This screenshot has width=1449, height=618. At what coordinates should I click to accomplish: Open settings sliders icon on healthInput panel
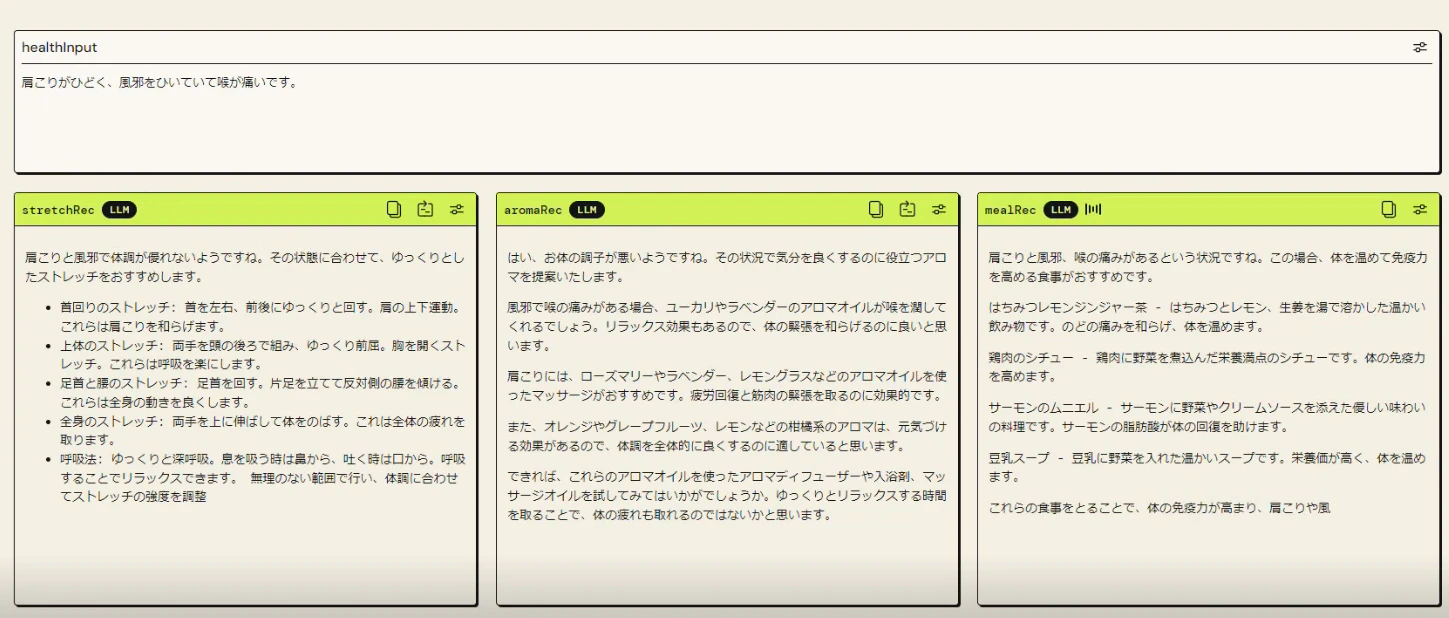[x=1420, y=47]
